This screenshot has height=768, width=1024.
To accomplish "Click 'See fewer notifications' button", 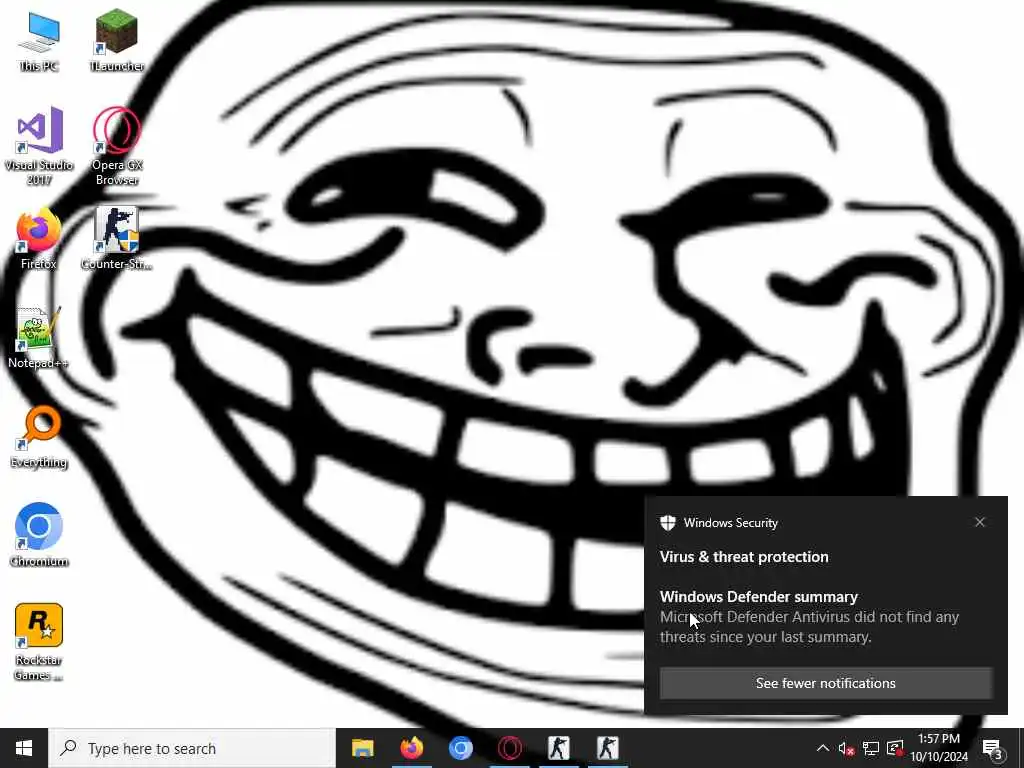I will (x=825, y=683).
